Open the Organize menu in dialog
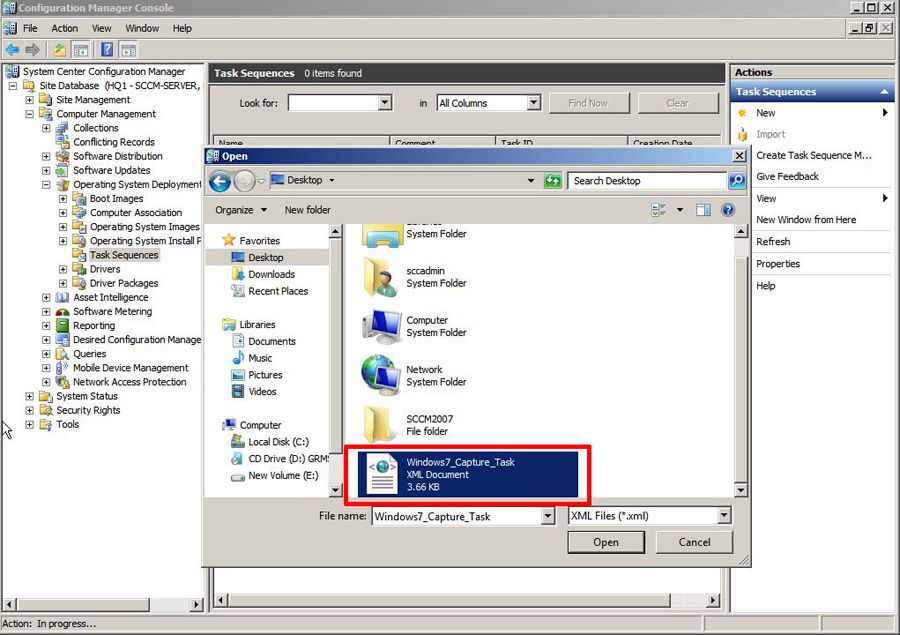 point(240,210)
